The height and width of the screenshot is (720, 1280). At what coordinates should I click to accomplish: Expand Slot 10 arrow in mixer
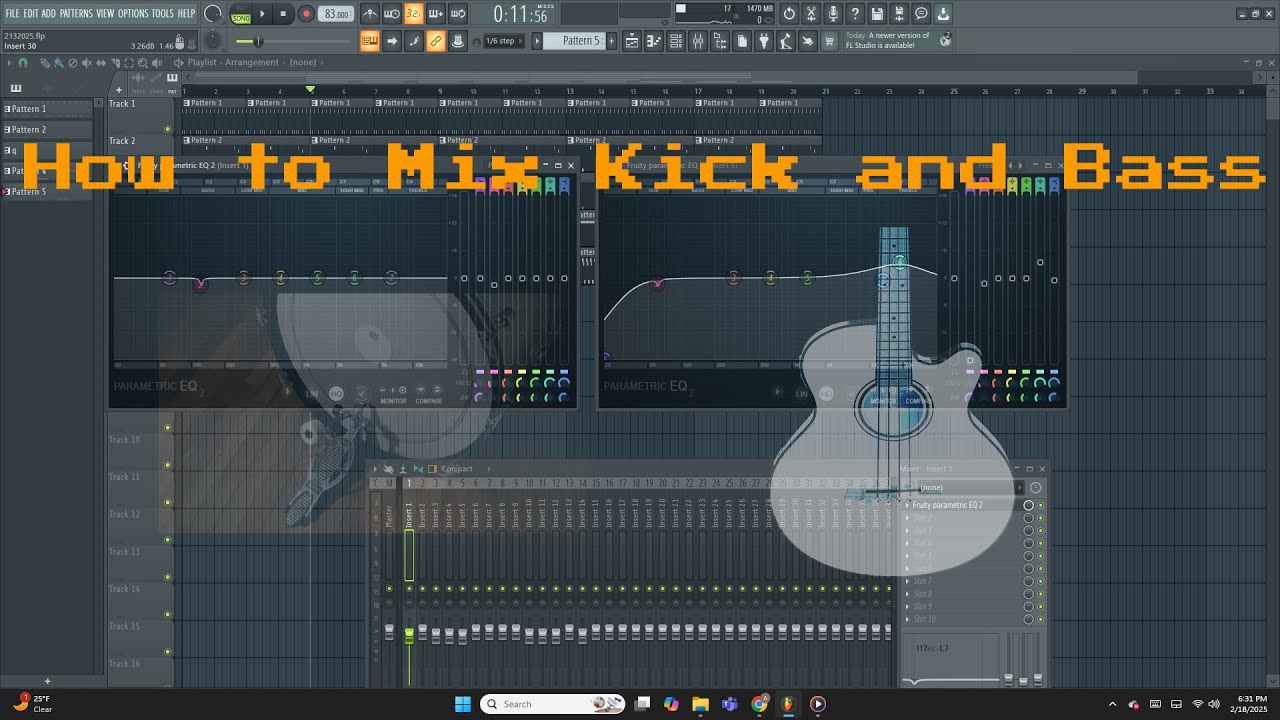[907, 619]
